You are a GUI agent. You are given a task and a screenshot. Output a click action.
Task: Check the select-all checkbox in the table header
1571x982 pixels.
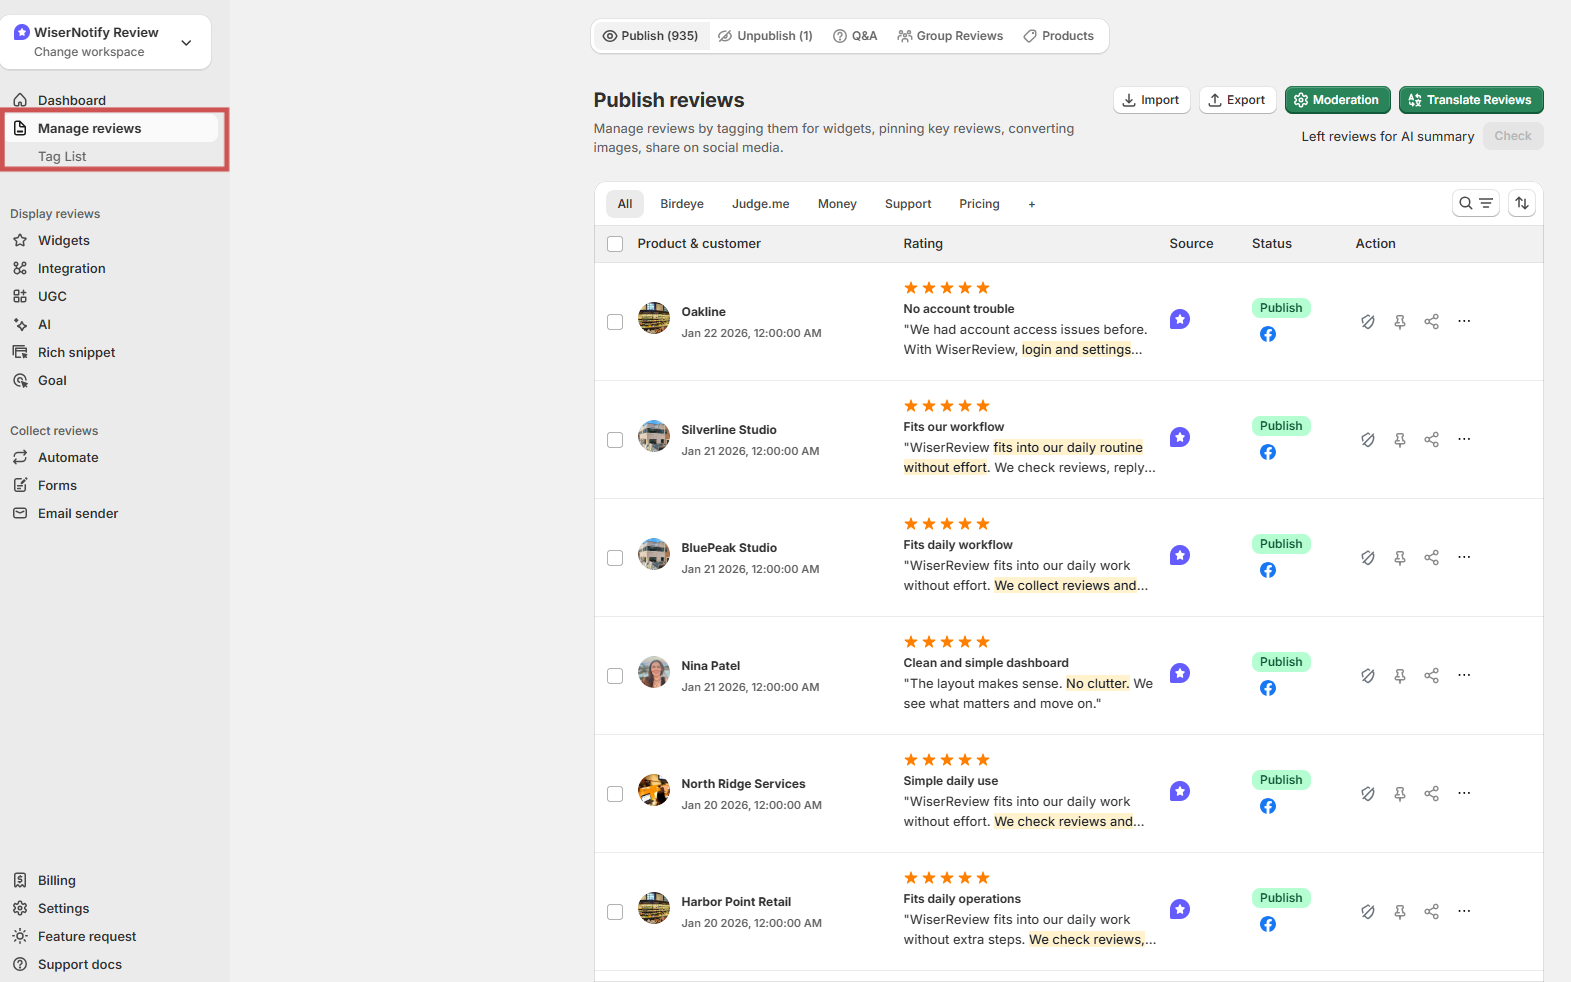pos(614,243)
